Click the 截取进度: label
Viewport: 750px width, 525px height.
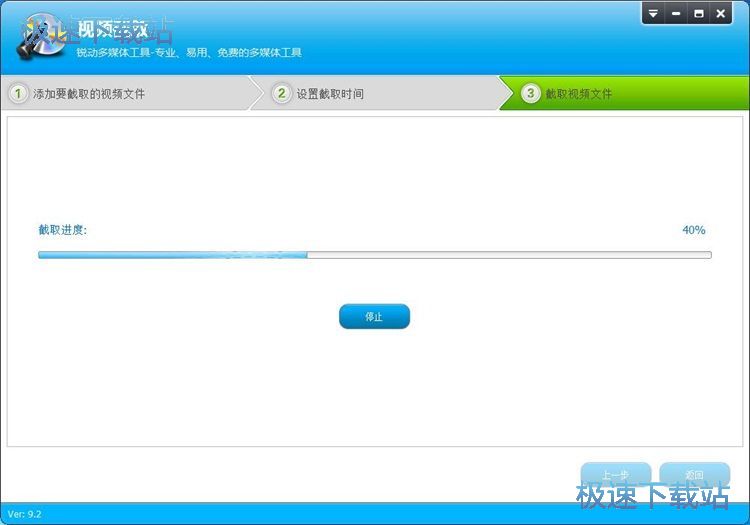click(x=63, y=230)
